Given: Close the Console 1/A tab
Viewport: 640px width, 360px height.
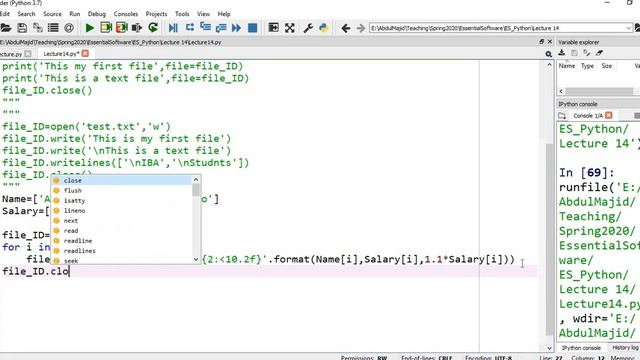Looking at the screenshot, I should coord(609,116).
